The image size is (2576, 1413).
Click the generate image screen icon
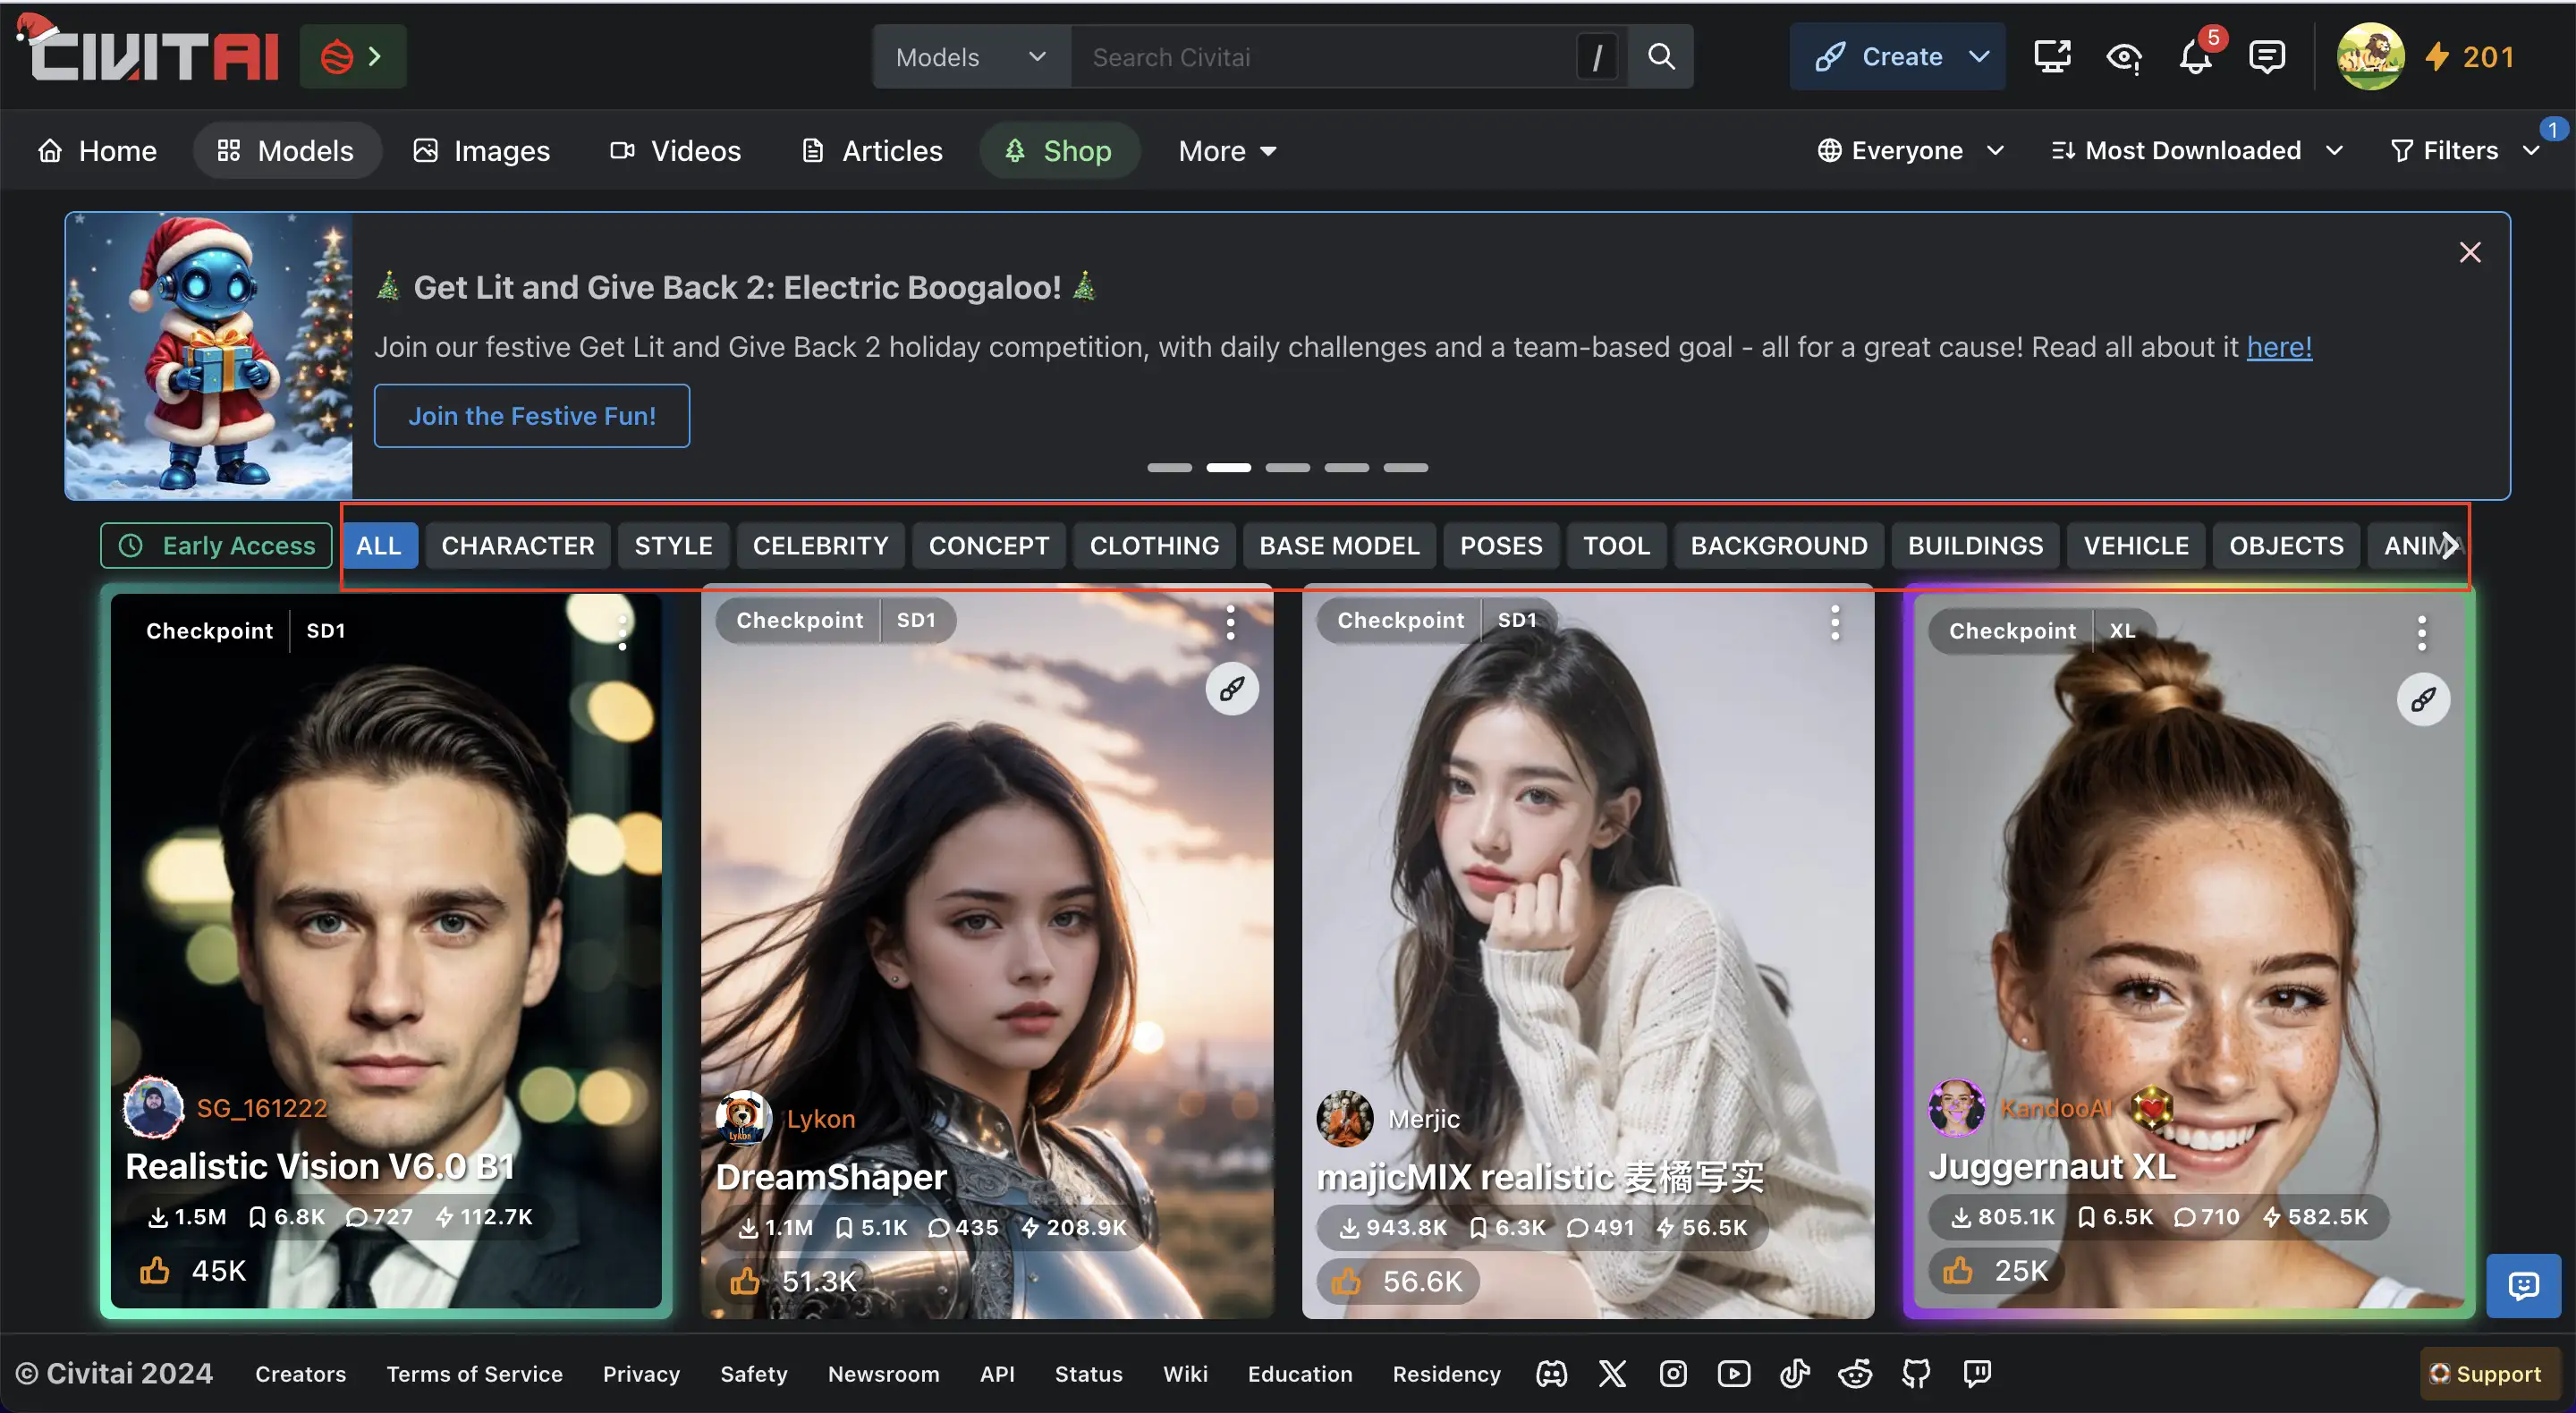click(2053, 55)
